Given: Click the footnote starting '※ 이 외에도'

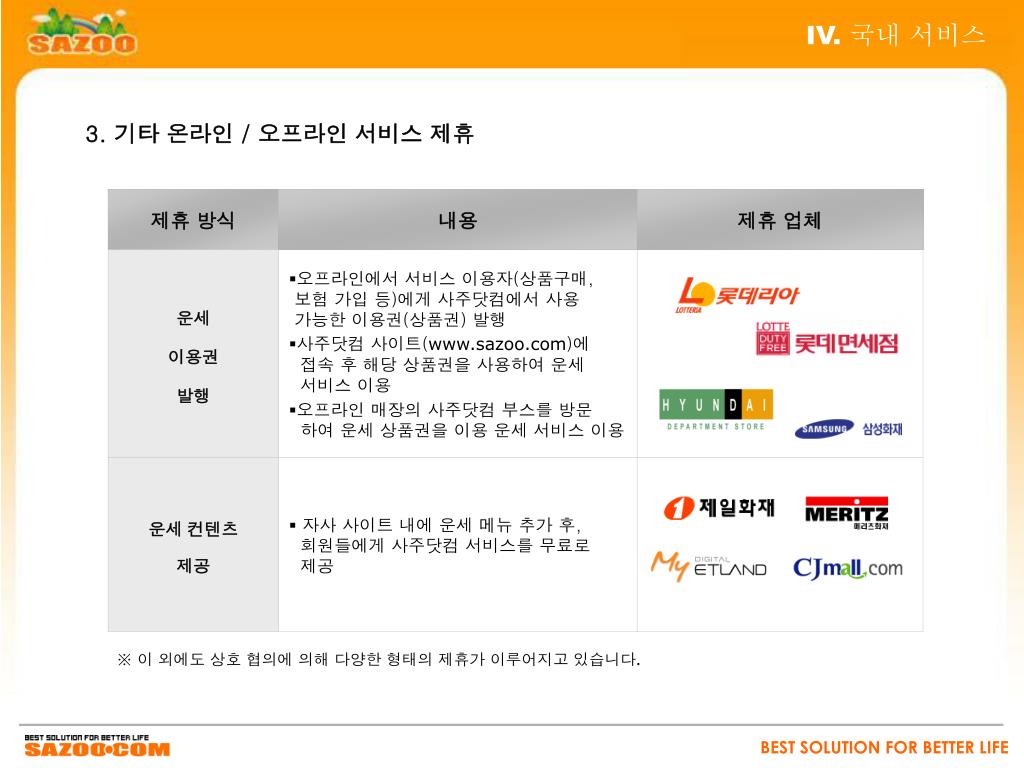Looking at the screenshot, I should pos(379,660).
